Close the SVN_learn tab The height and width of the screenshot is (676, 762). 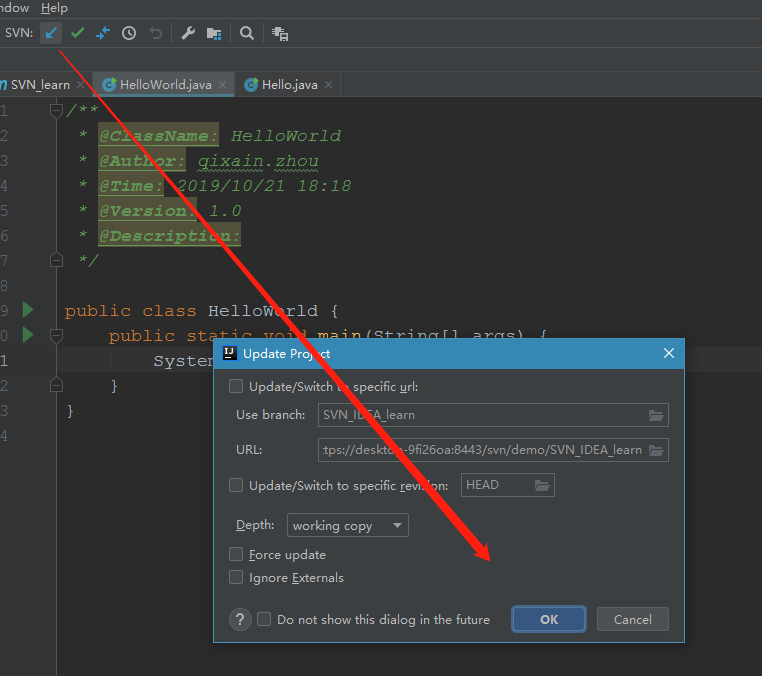(x=81, y=85)
